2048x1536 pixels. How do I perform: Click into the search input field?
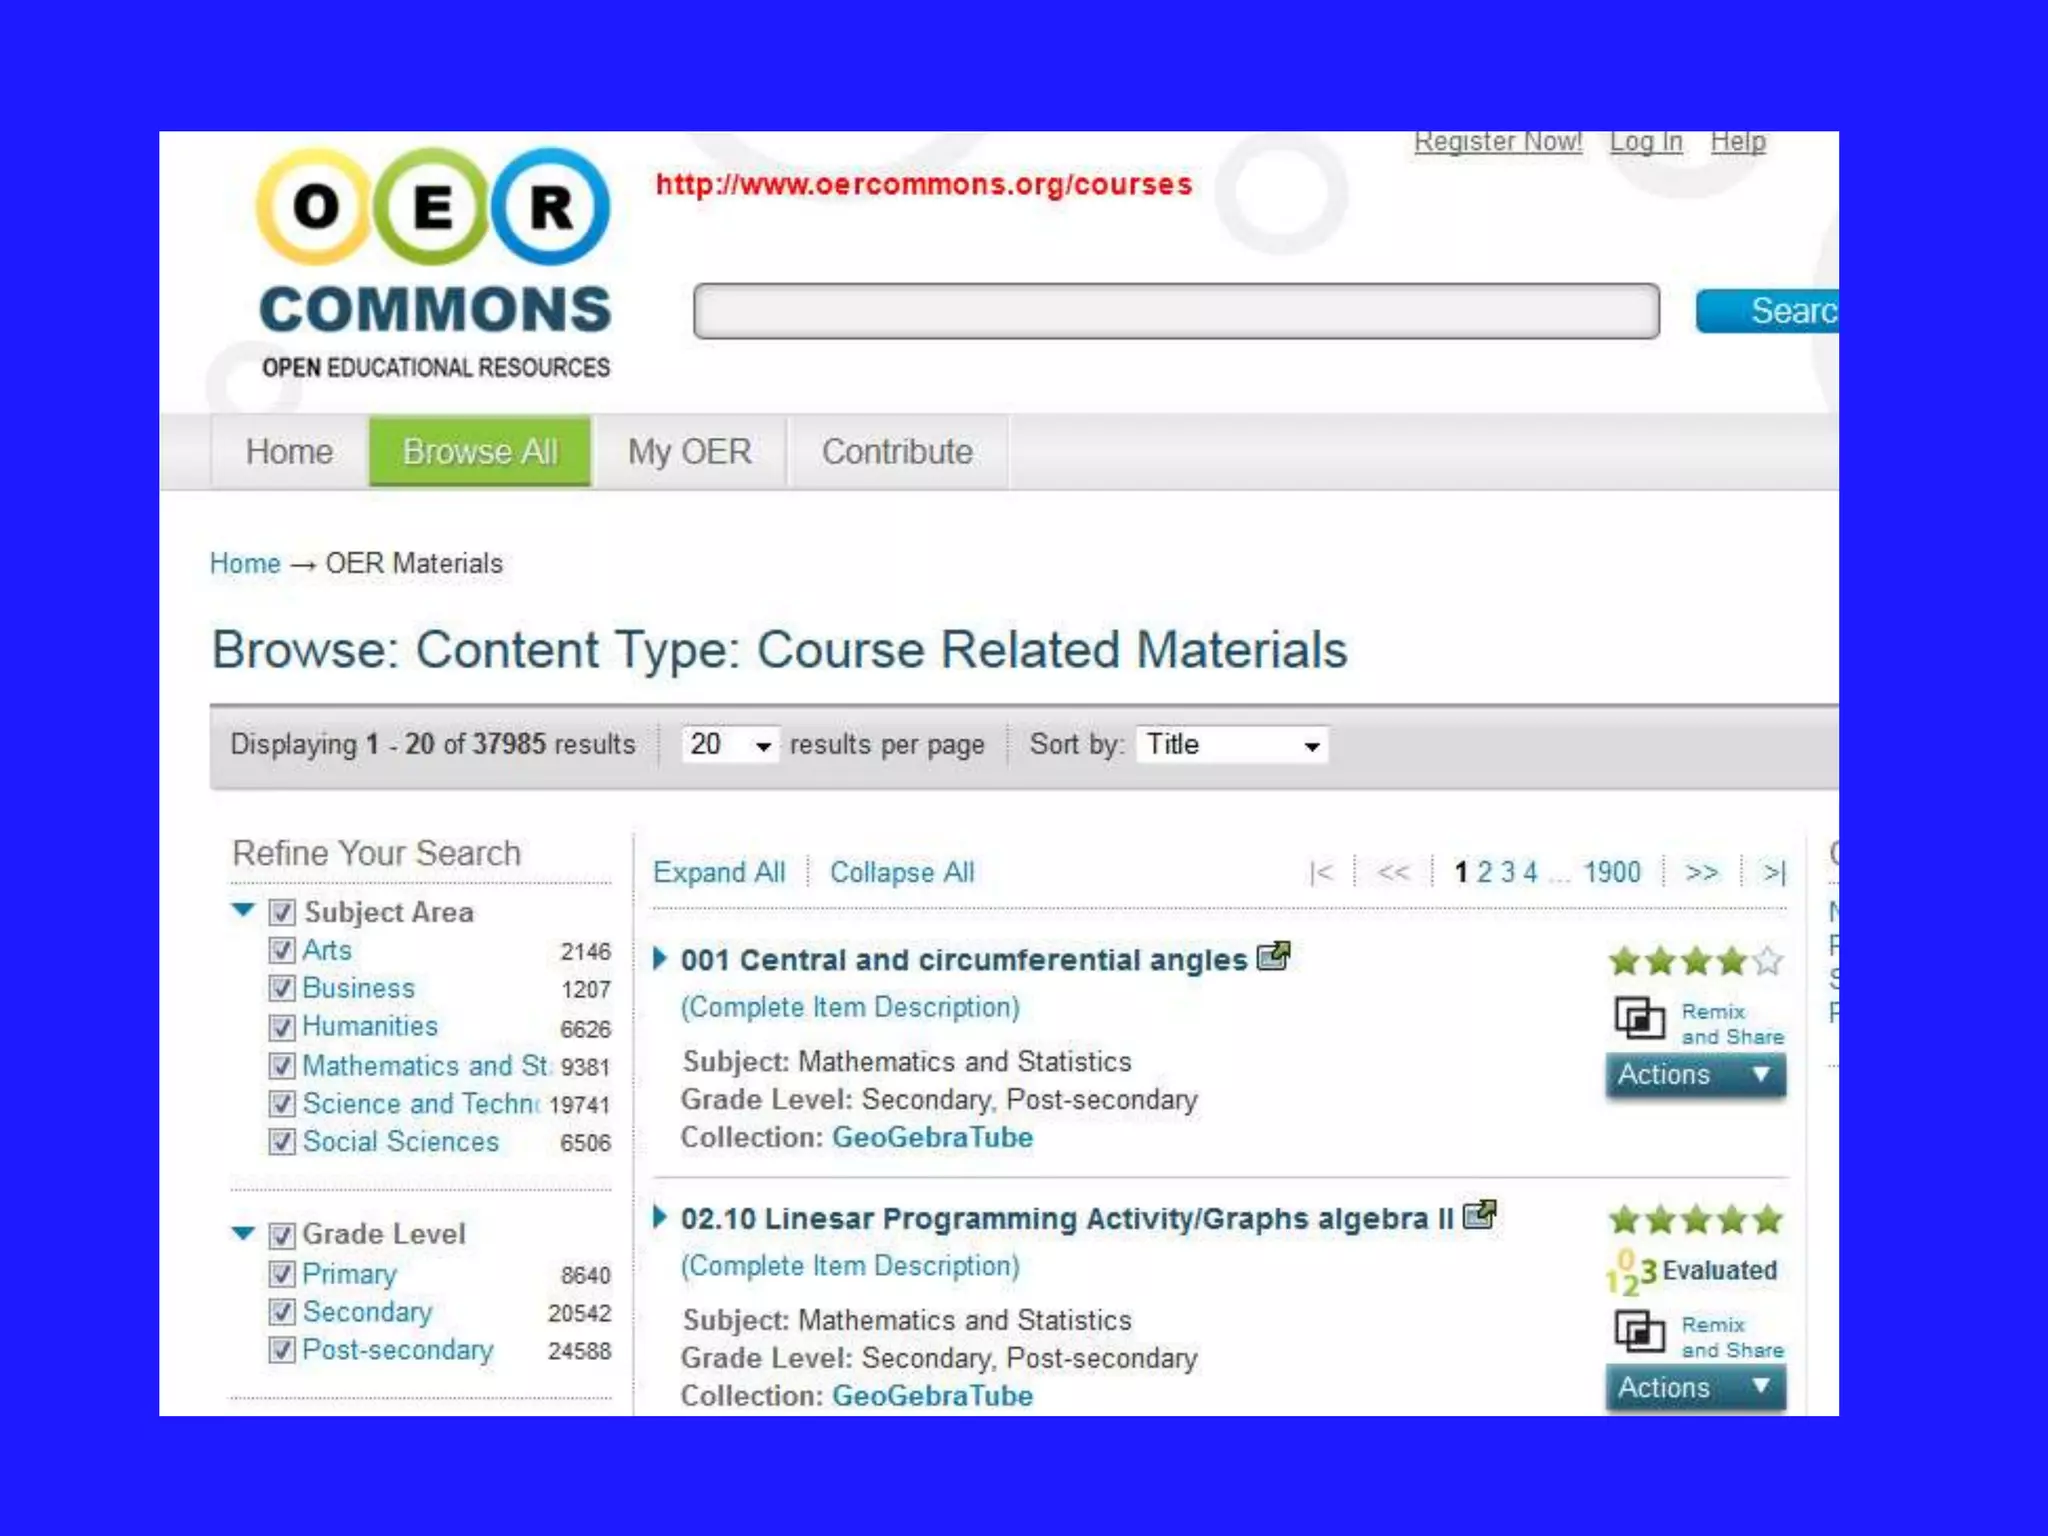[x=1175, y=312]
